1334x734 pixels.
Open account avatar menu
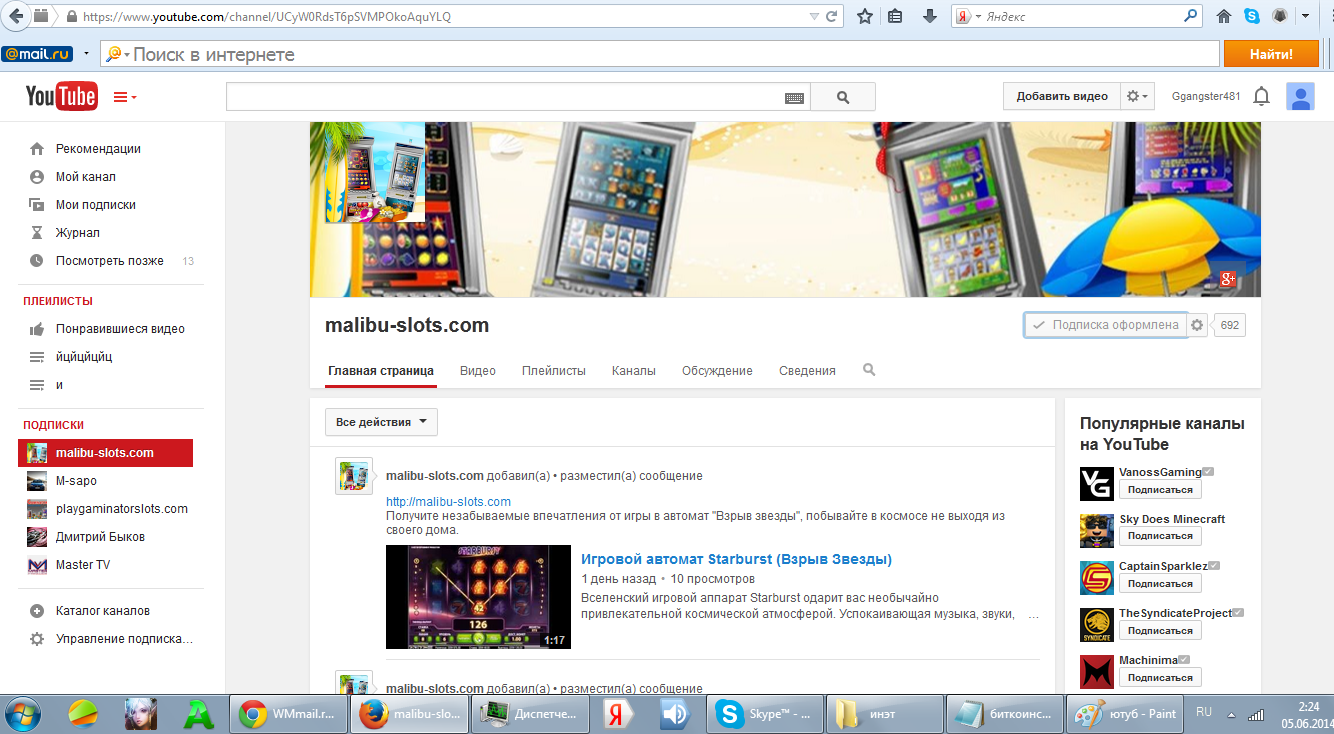tap(1300, 96)
